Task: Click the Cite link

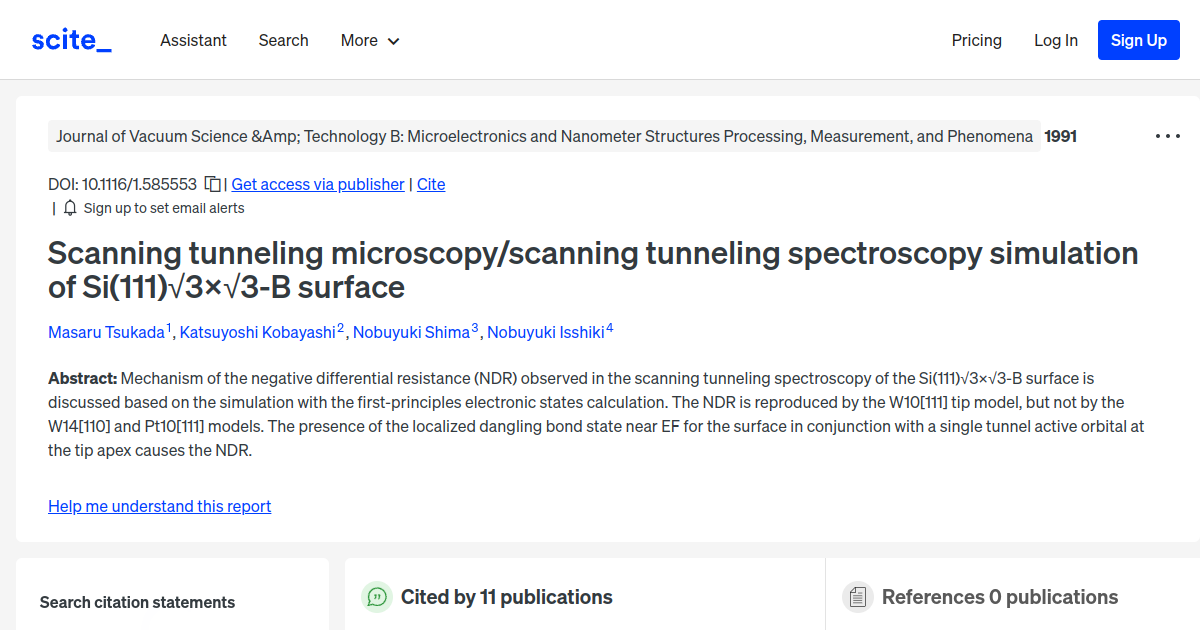Action: (x=431, y=184)
